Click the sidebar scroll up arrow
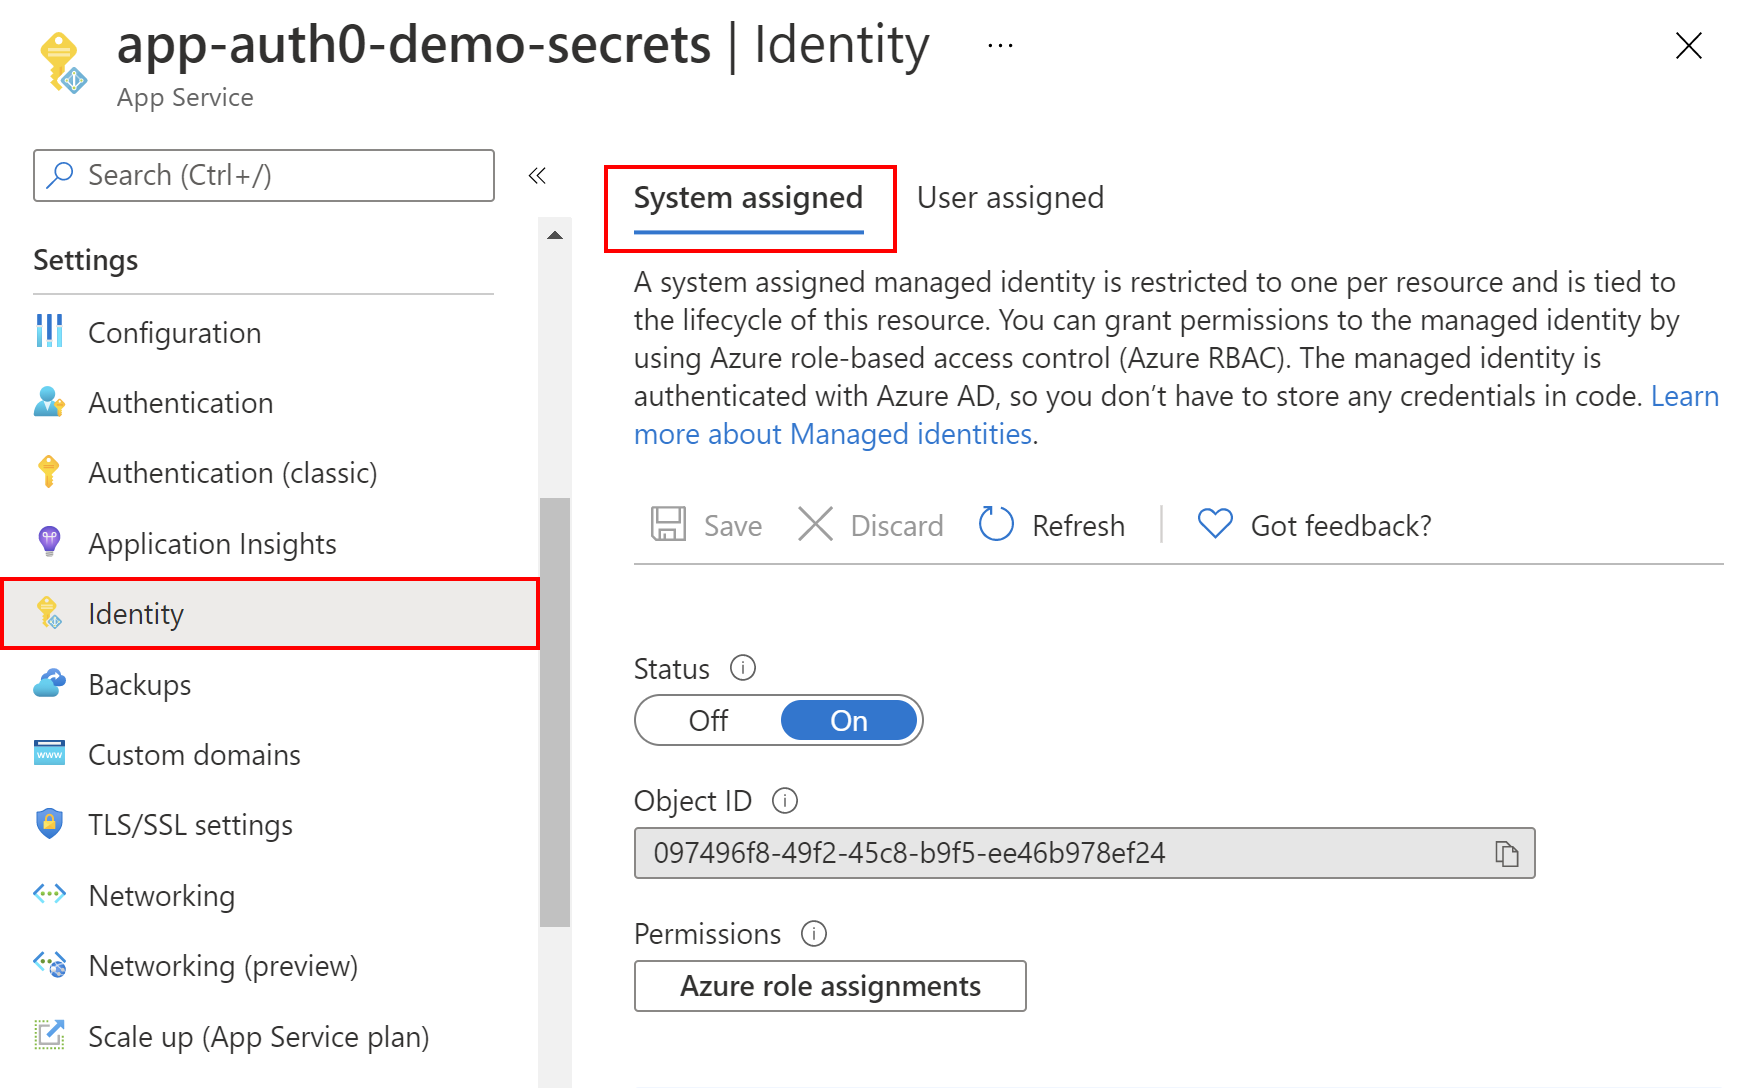The image size is (1760, 1088). coord(555,236)
